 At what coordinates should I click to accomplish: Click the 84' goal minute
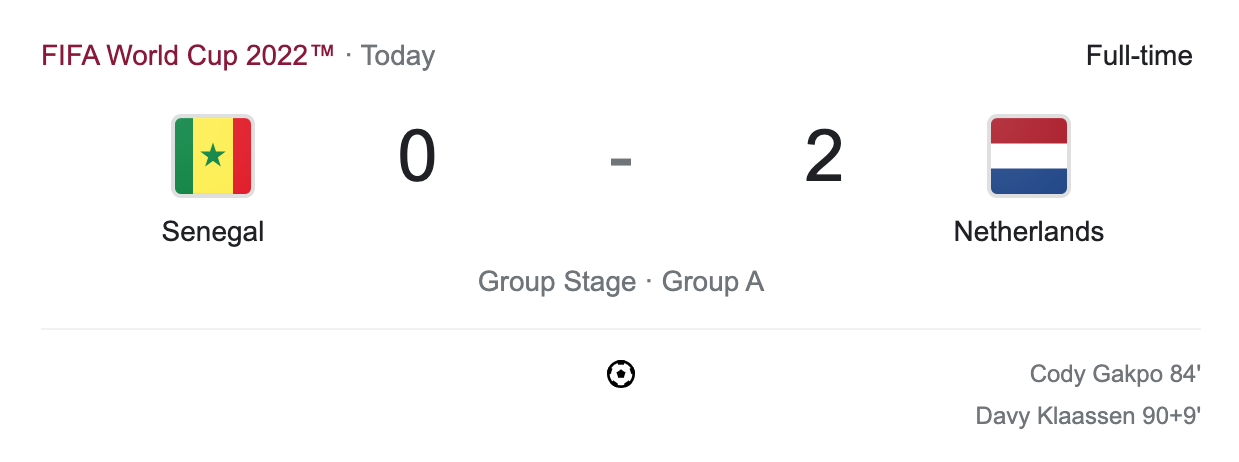coord(1184,375)
